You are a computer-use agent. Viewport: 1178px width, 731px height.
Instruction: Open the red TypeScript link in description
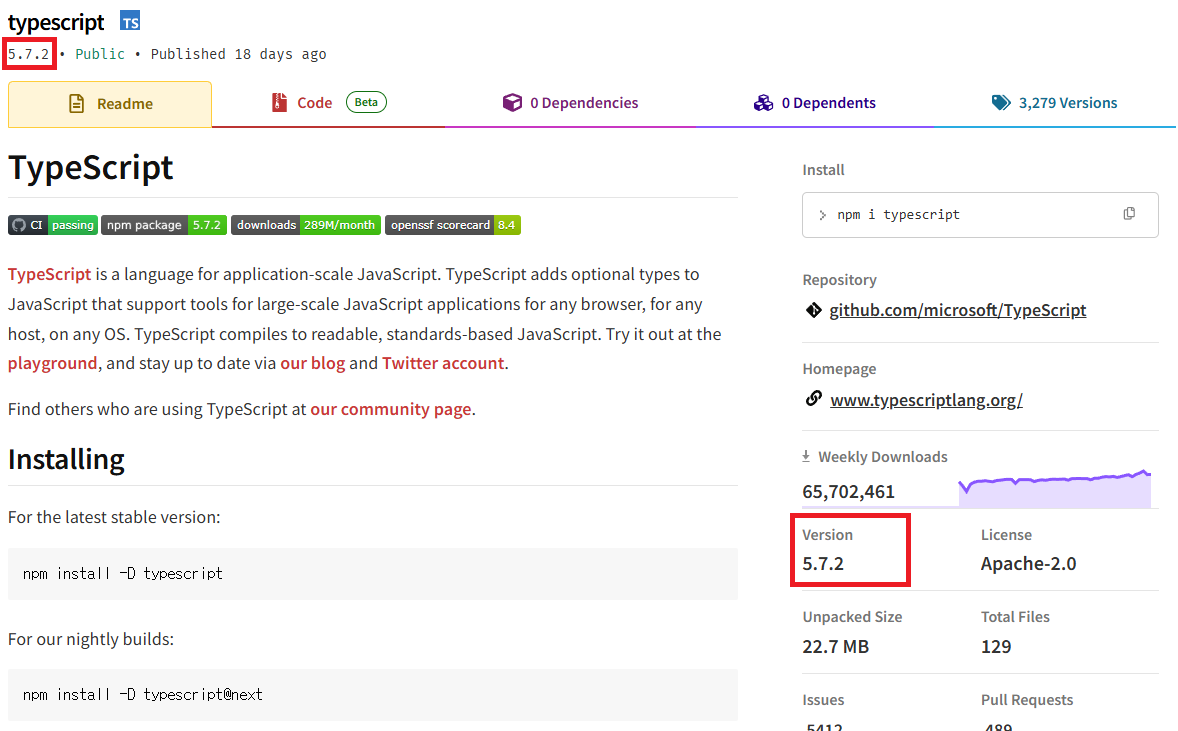(x=50, y=274)
